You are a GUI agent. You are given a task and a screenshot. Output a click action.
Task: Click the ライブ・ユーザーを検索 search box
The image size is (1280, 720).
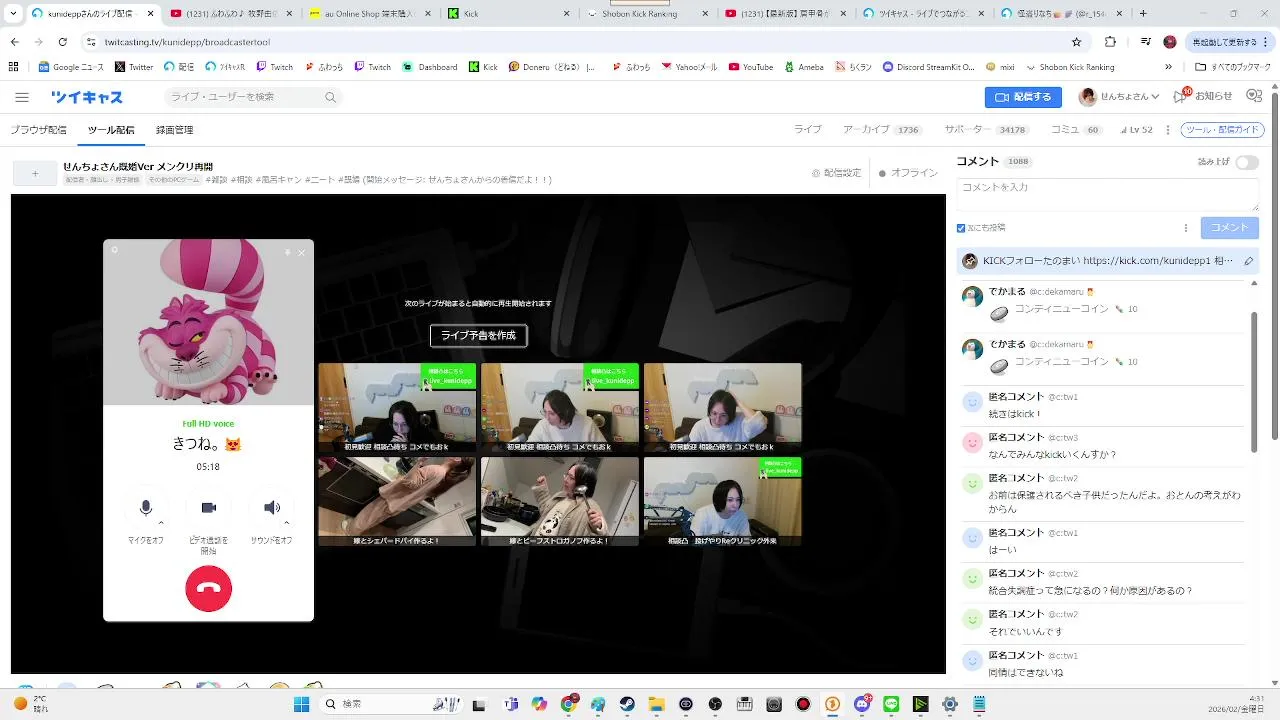tap(253, 97)
